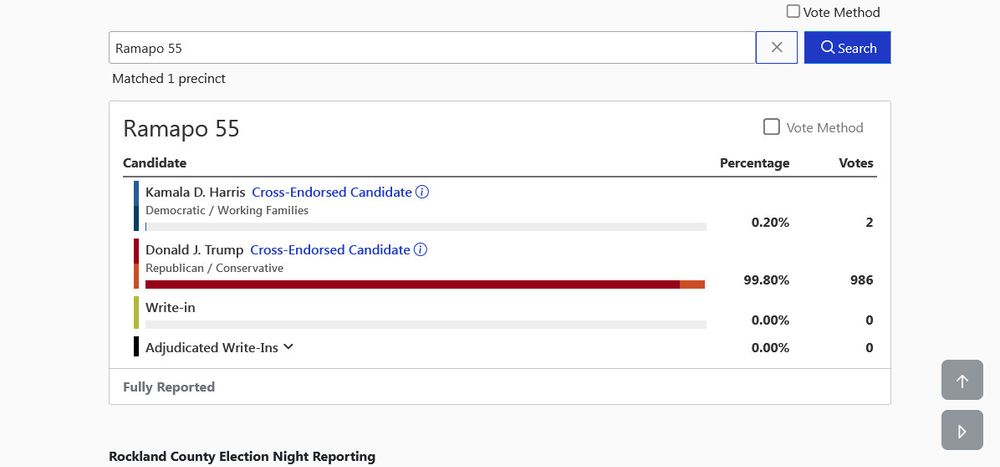Click the Search button

click(x=847, y=47)
